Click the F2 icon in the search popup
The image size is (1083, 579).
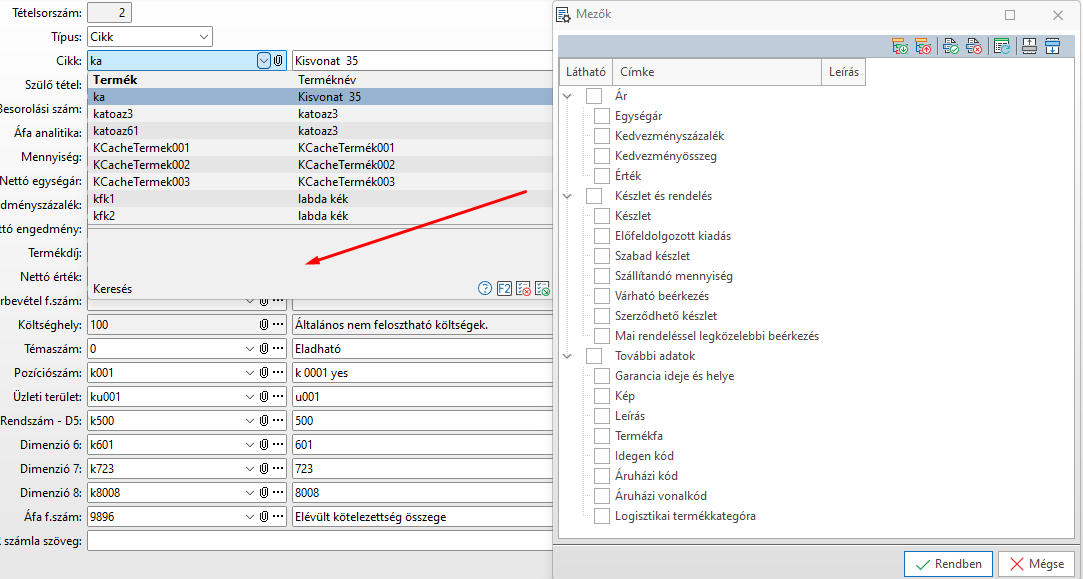(504, 289)
